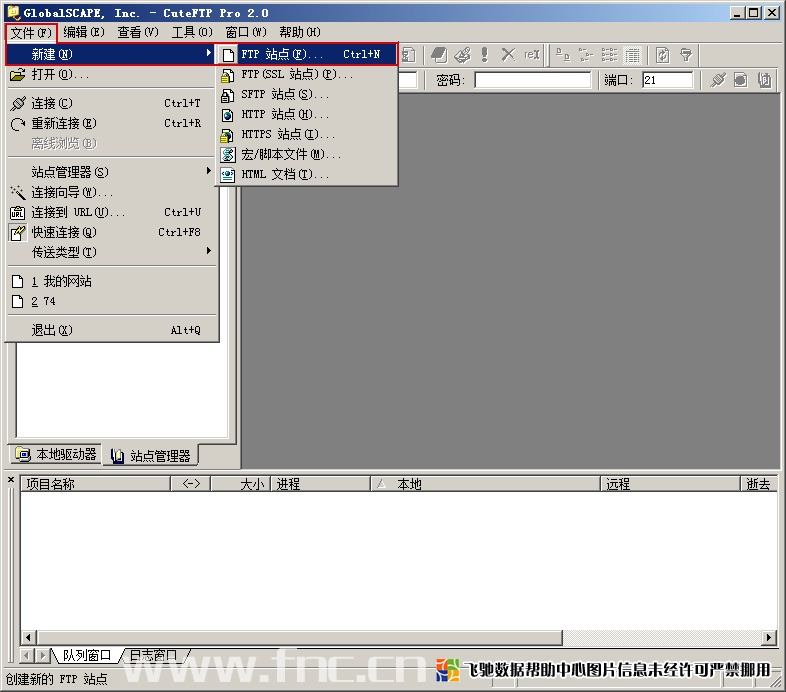Click the HTML document icon
Viewport: 786px width, 692px height.
click(228, 175)
